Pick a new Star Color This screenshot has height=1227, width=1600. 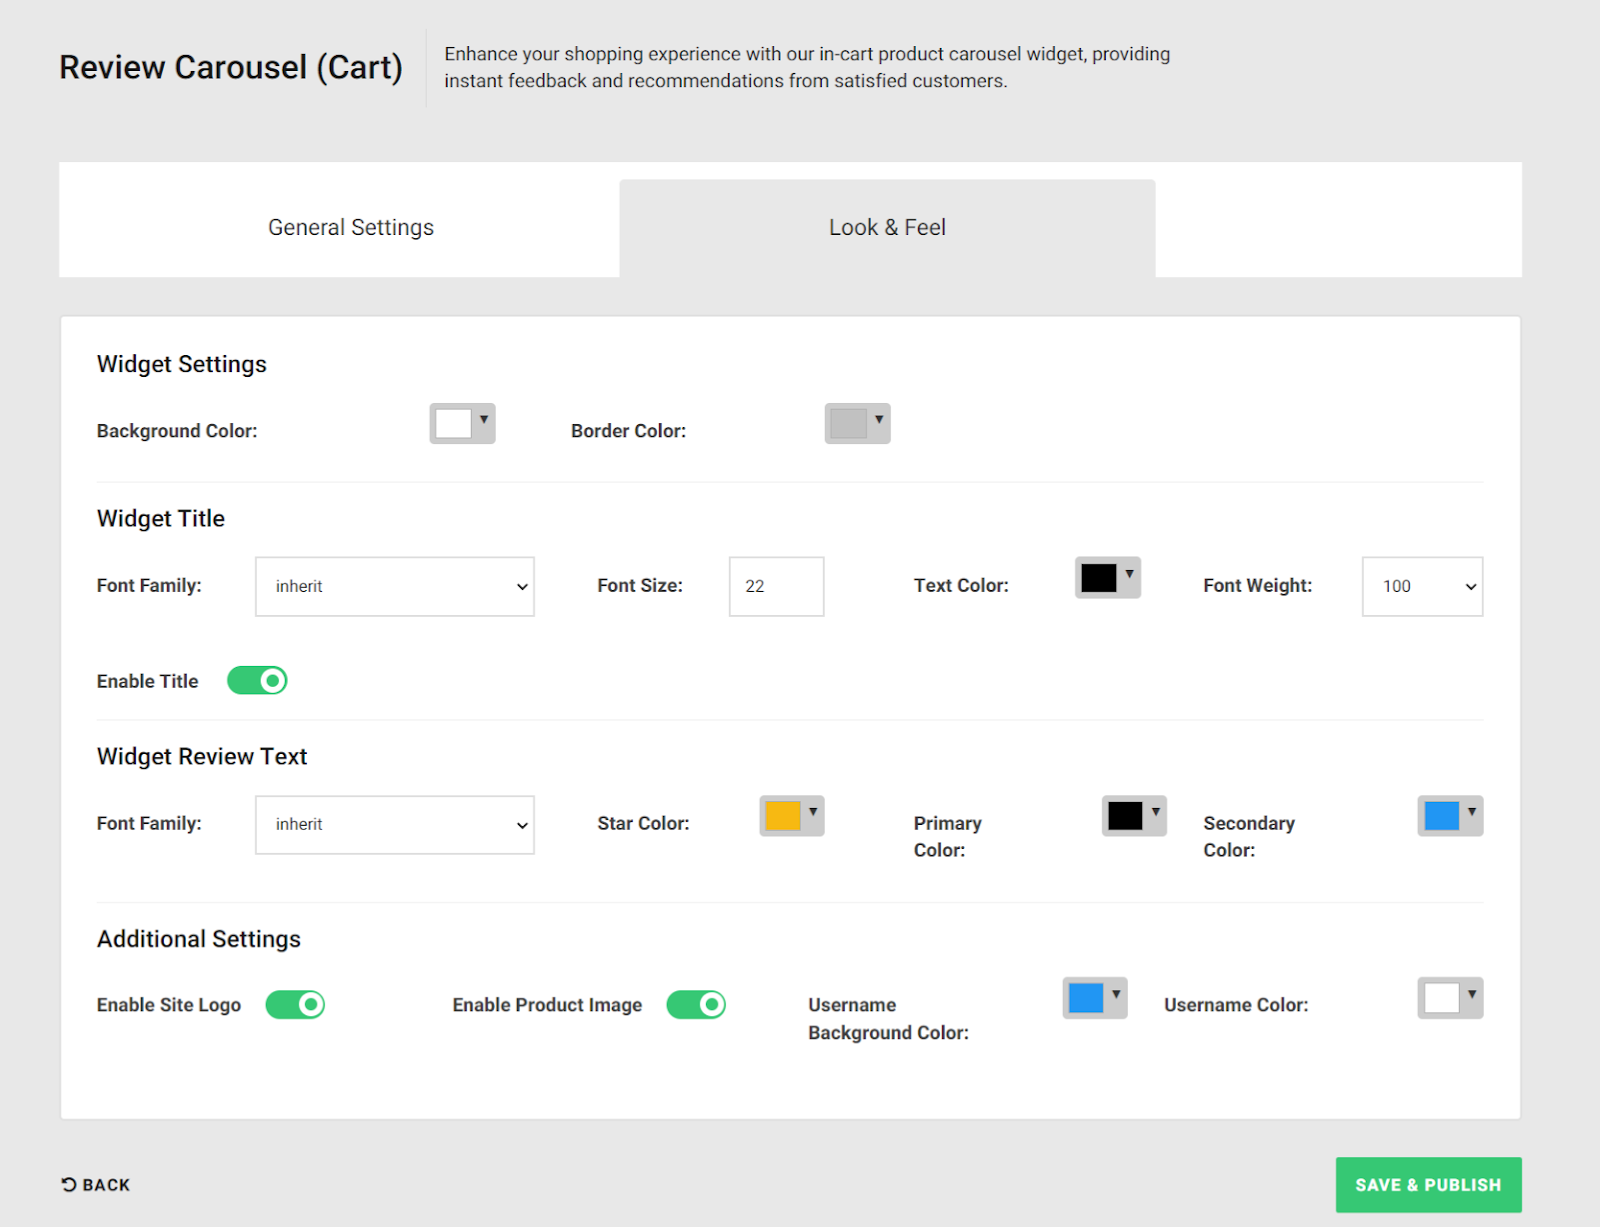click(x=791, y=816)
